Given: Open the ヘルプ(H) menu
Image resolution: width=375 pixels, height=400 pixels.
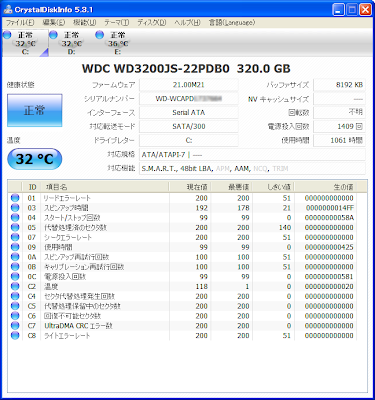Looking at the screenshot, I should [187, 23].
